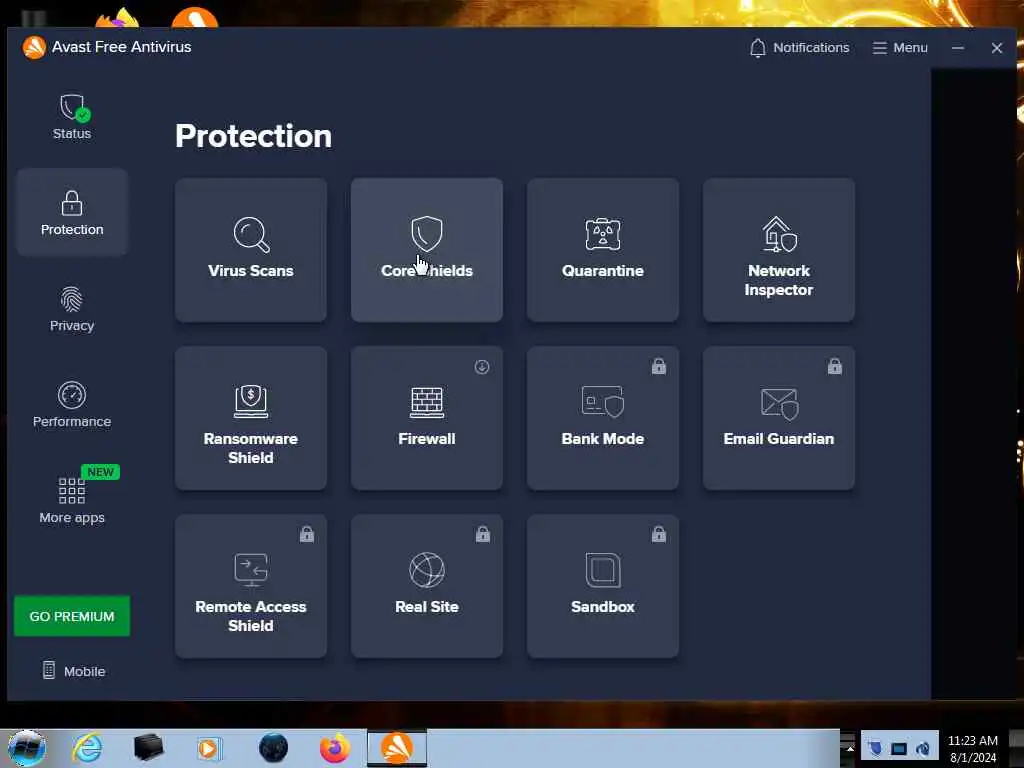
Task: Open the Real Site tile
Action: point(426,586)
